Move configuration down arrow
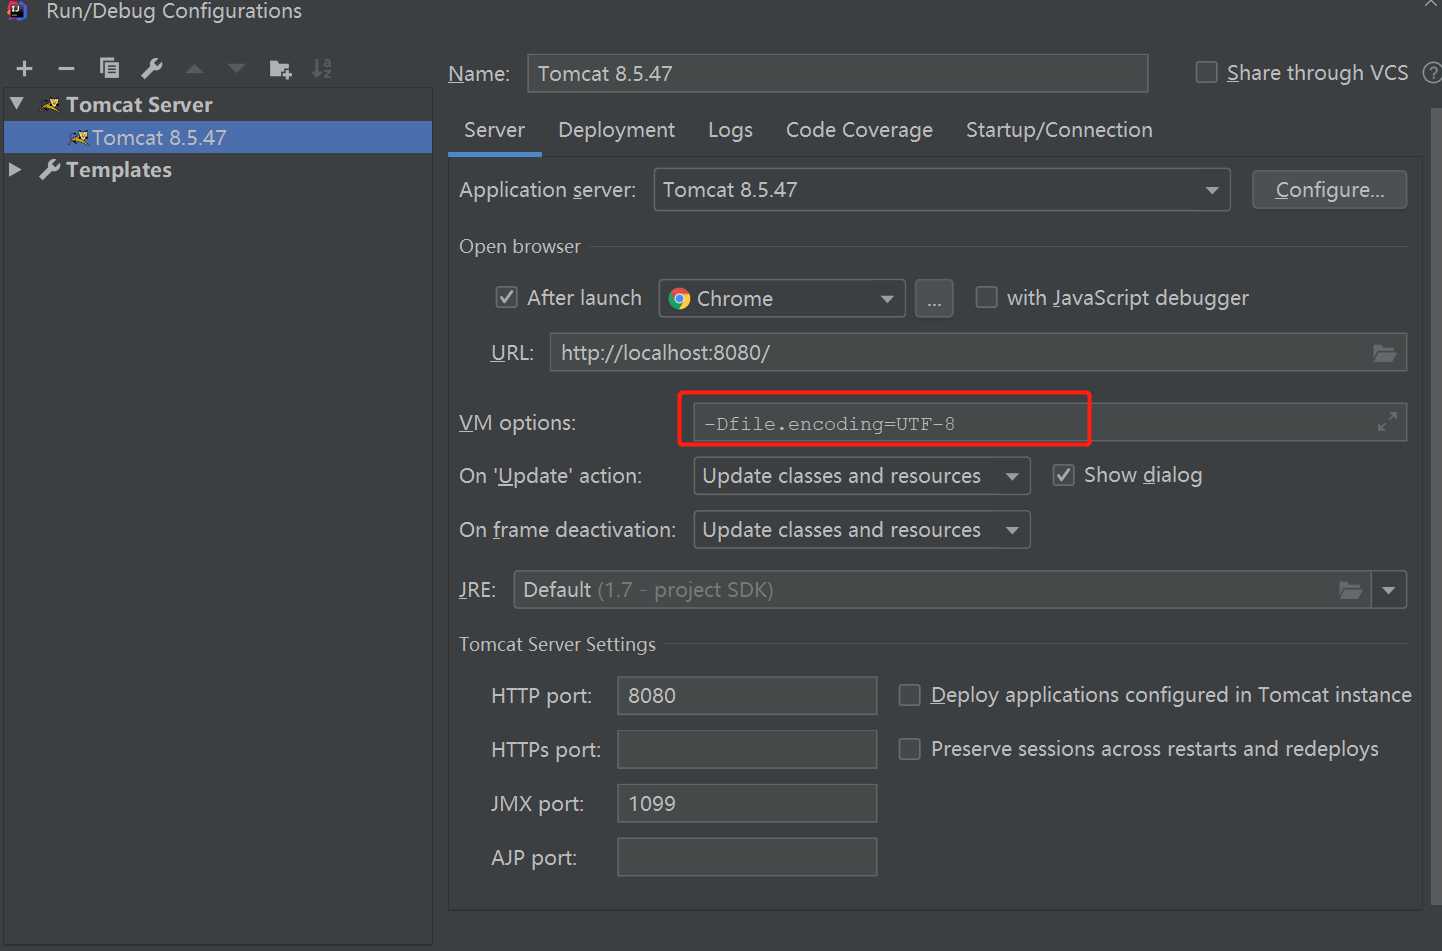This screenshot has height=951, width=1442. pyautogui.click(x=236, y=68)
